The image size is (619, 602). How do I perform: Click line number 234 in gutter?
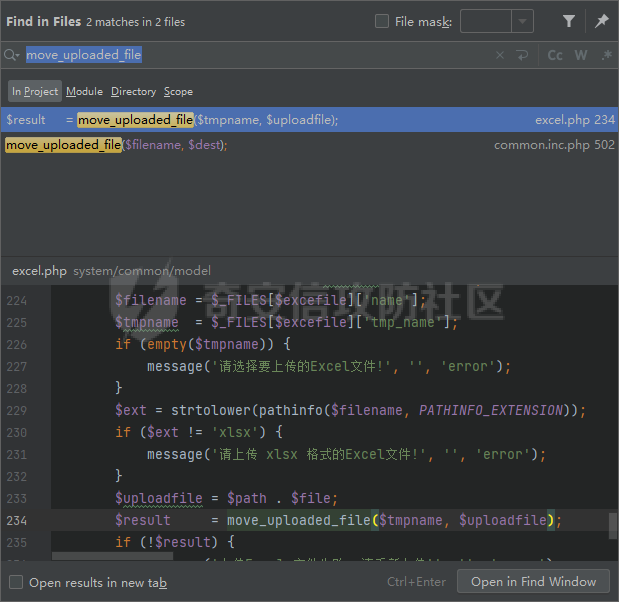tap(17, 521)
